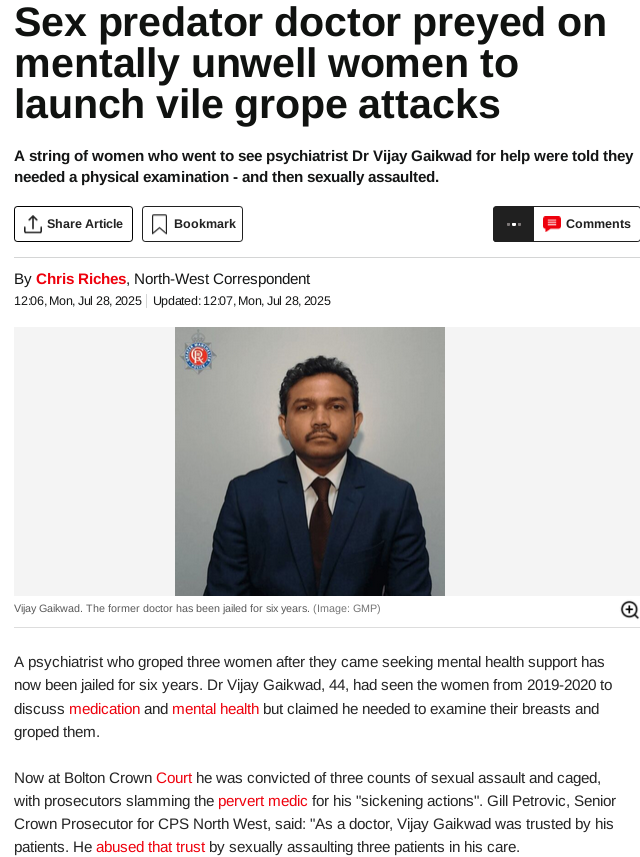Click the bookmark ribbon icon
Screen dimensions: 640x857
159,224
